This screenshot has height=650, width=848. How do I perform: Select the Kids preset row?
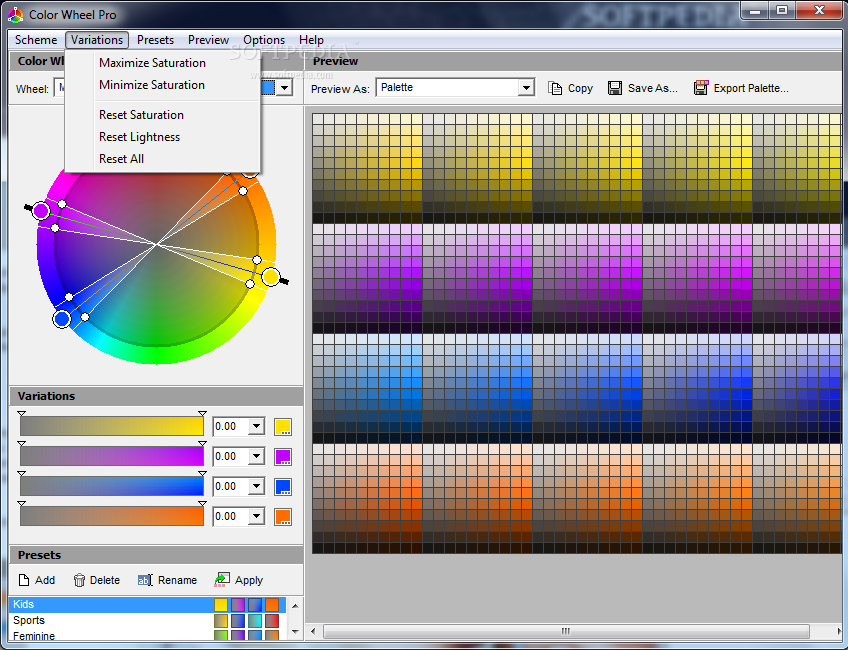(147, 605)
